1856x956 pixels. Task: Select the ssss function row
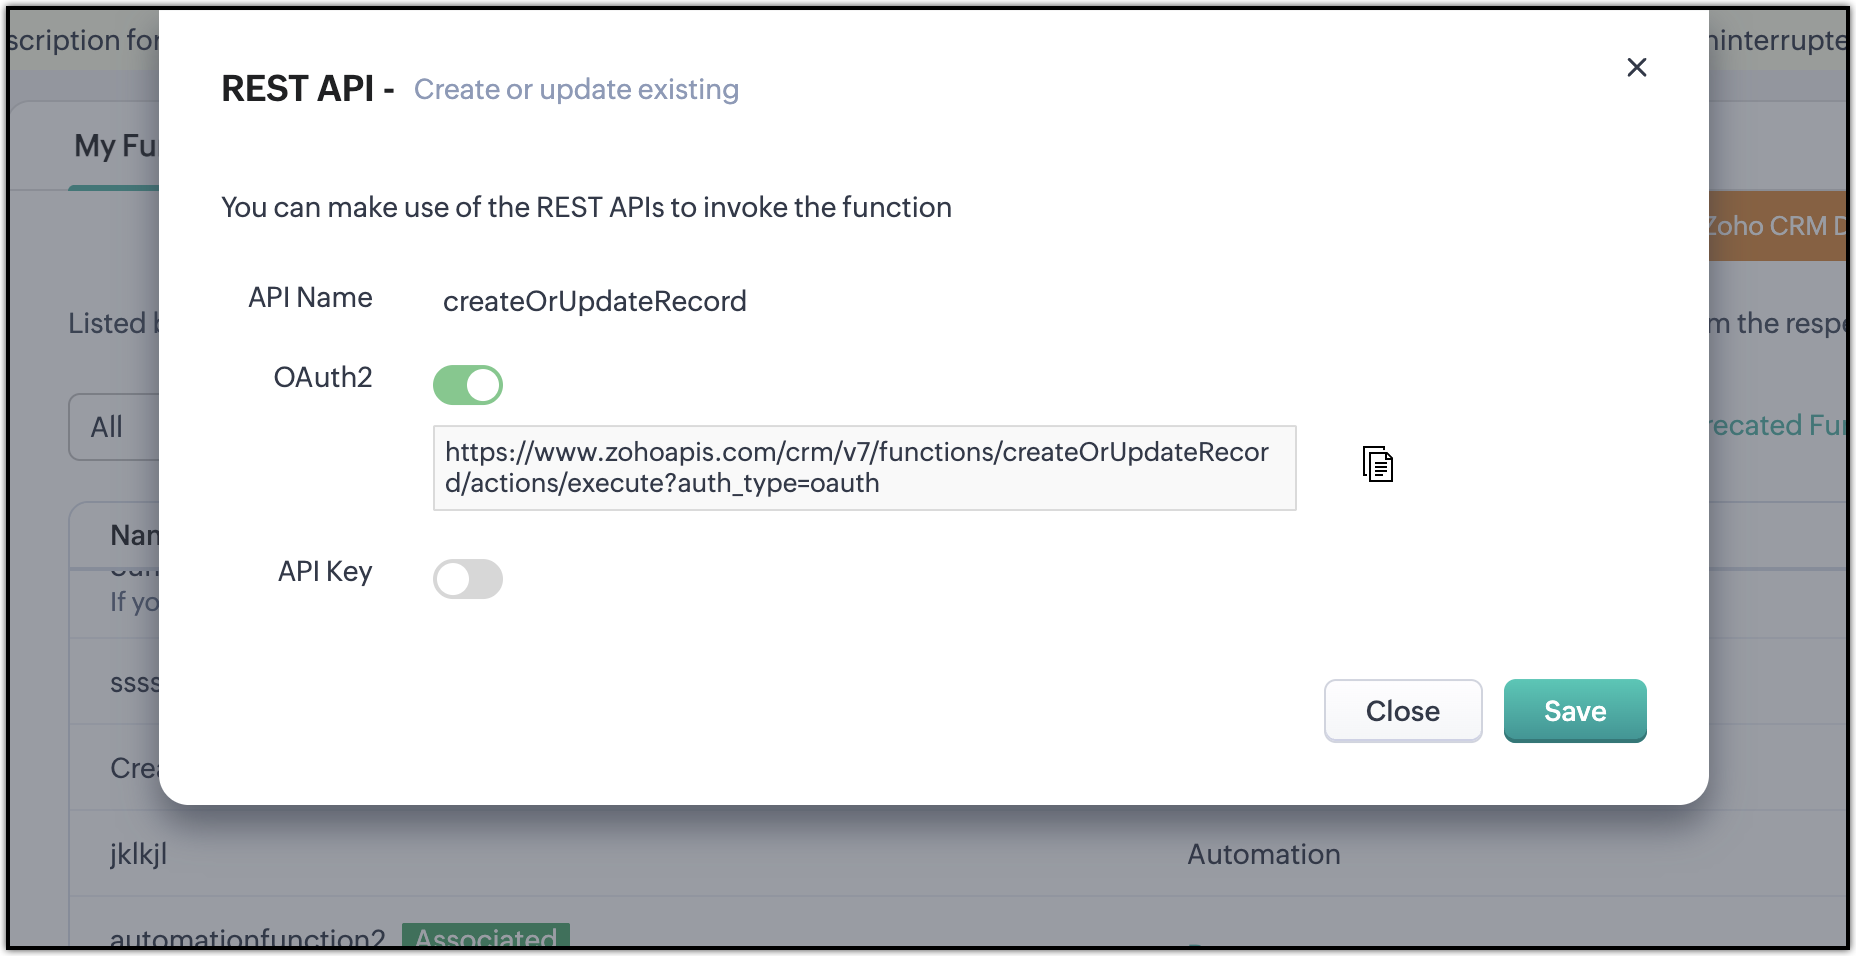[x=134, y=683]
